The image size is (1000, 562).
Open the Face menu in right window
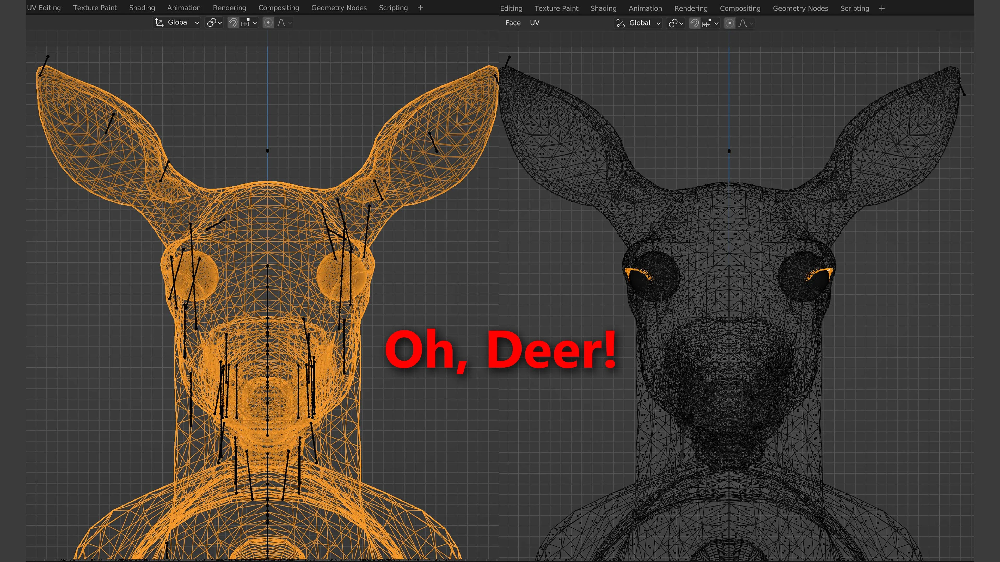click(513, 23)
